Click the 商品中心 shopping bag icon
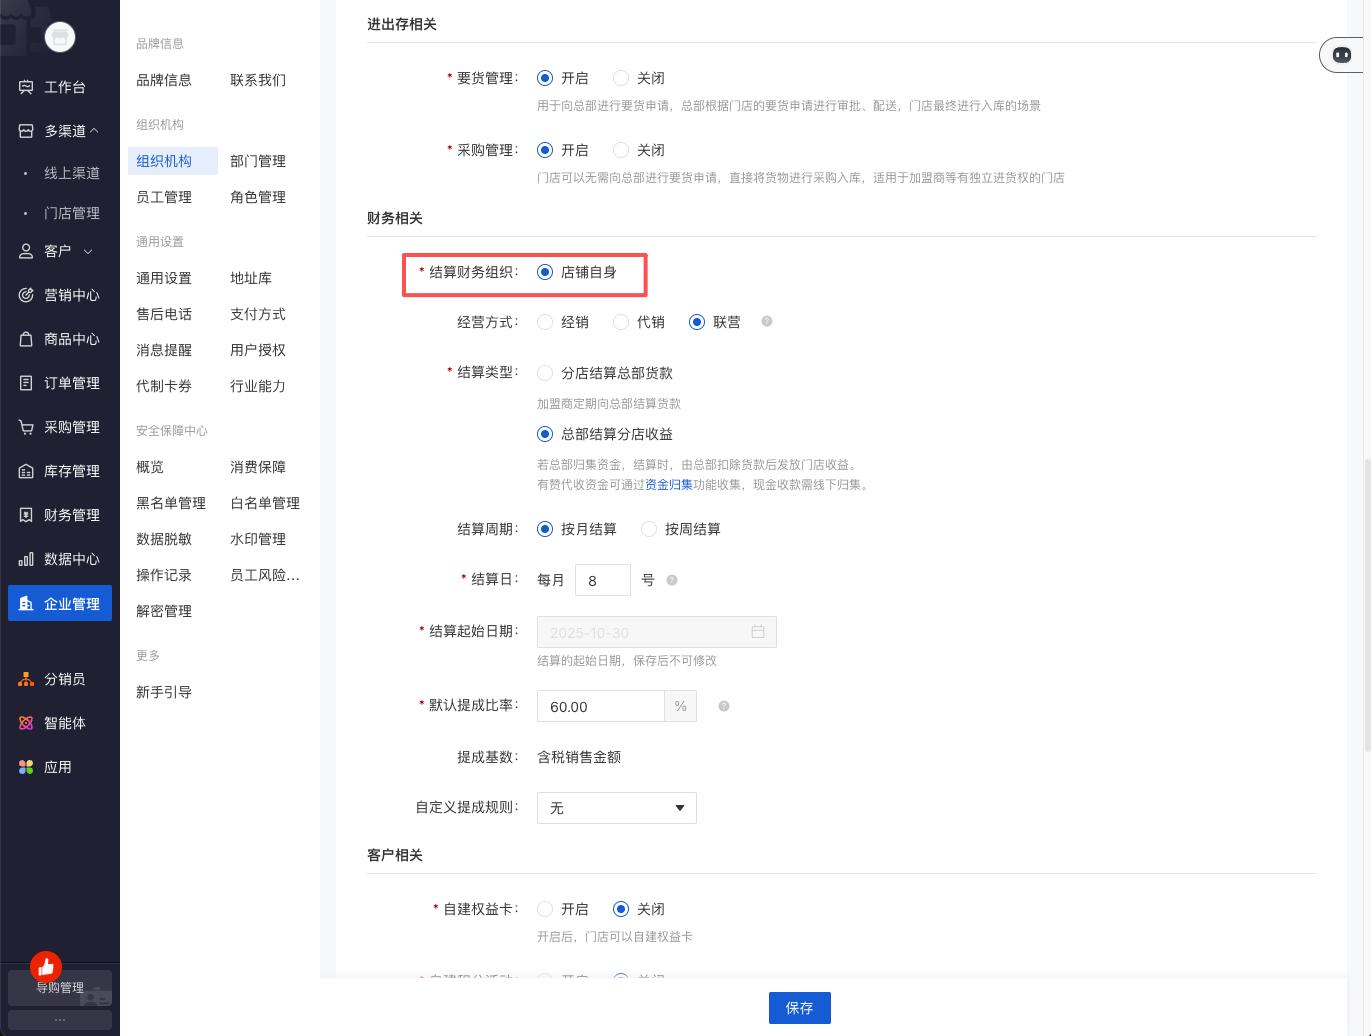Viewport: 1371px width, 1036px height. [x=26, y=339]
